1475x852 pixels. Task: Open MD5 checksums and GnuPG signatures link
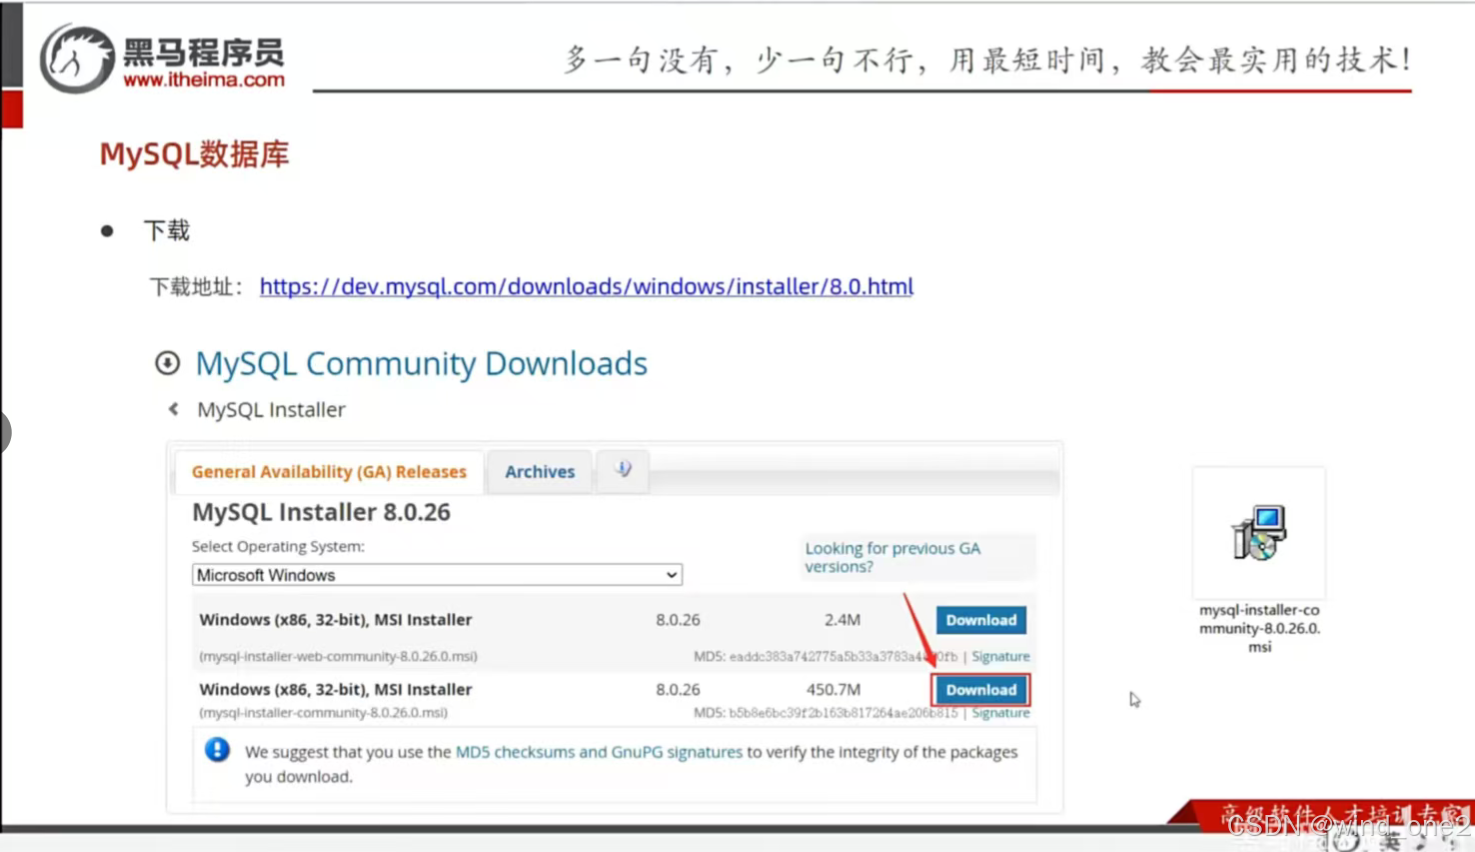[599, 752]
